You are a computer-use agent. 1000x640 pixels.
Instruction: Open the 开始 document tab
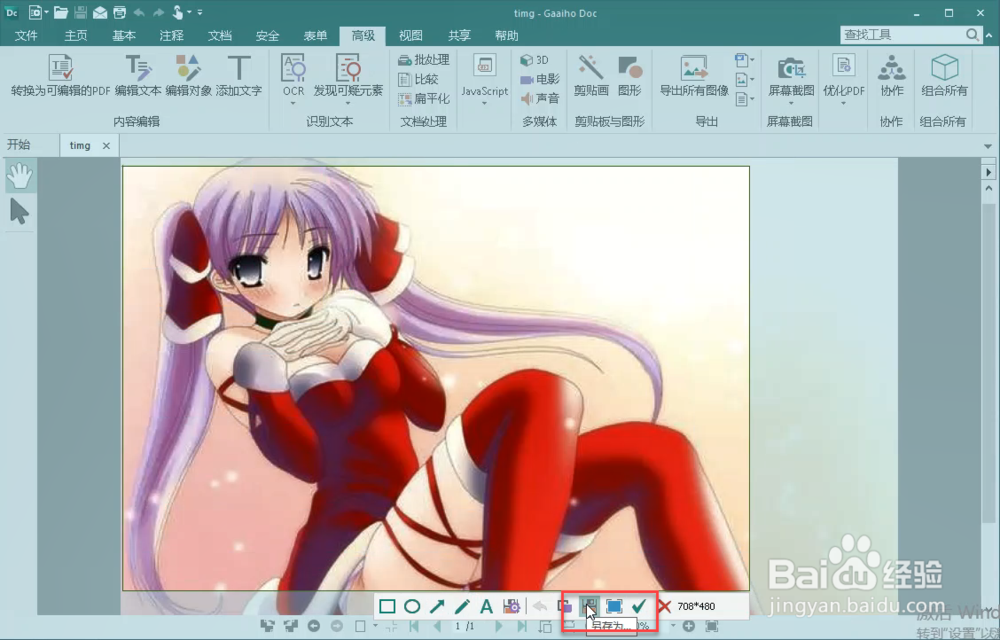(x=18, y=145)
